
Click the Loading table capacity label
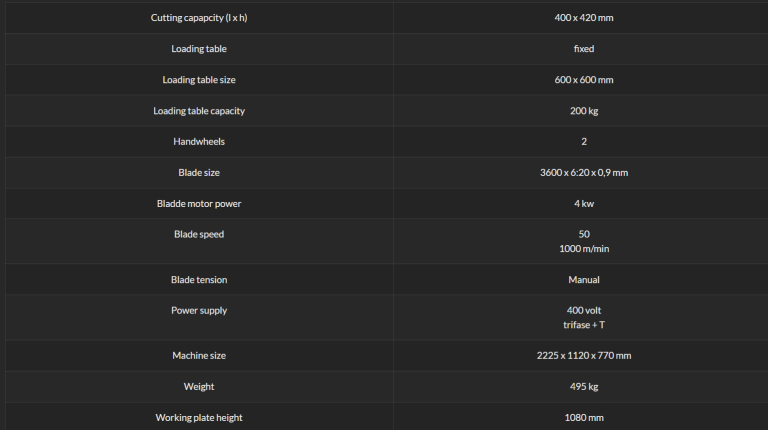[199, 111]
